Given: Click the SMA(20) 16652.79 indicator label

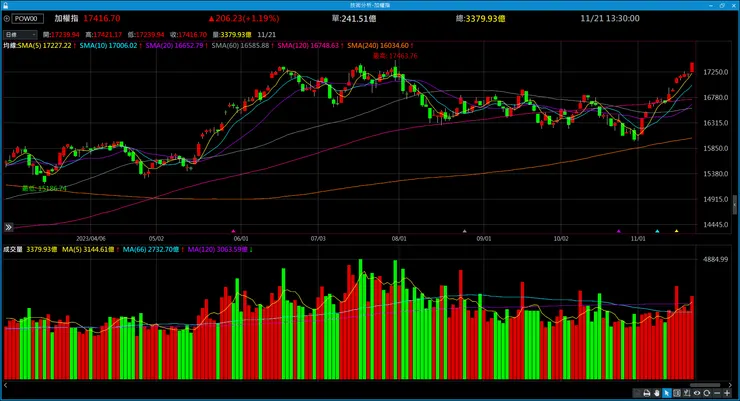Looking at the screenshot, I should pos(176,46).
